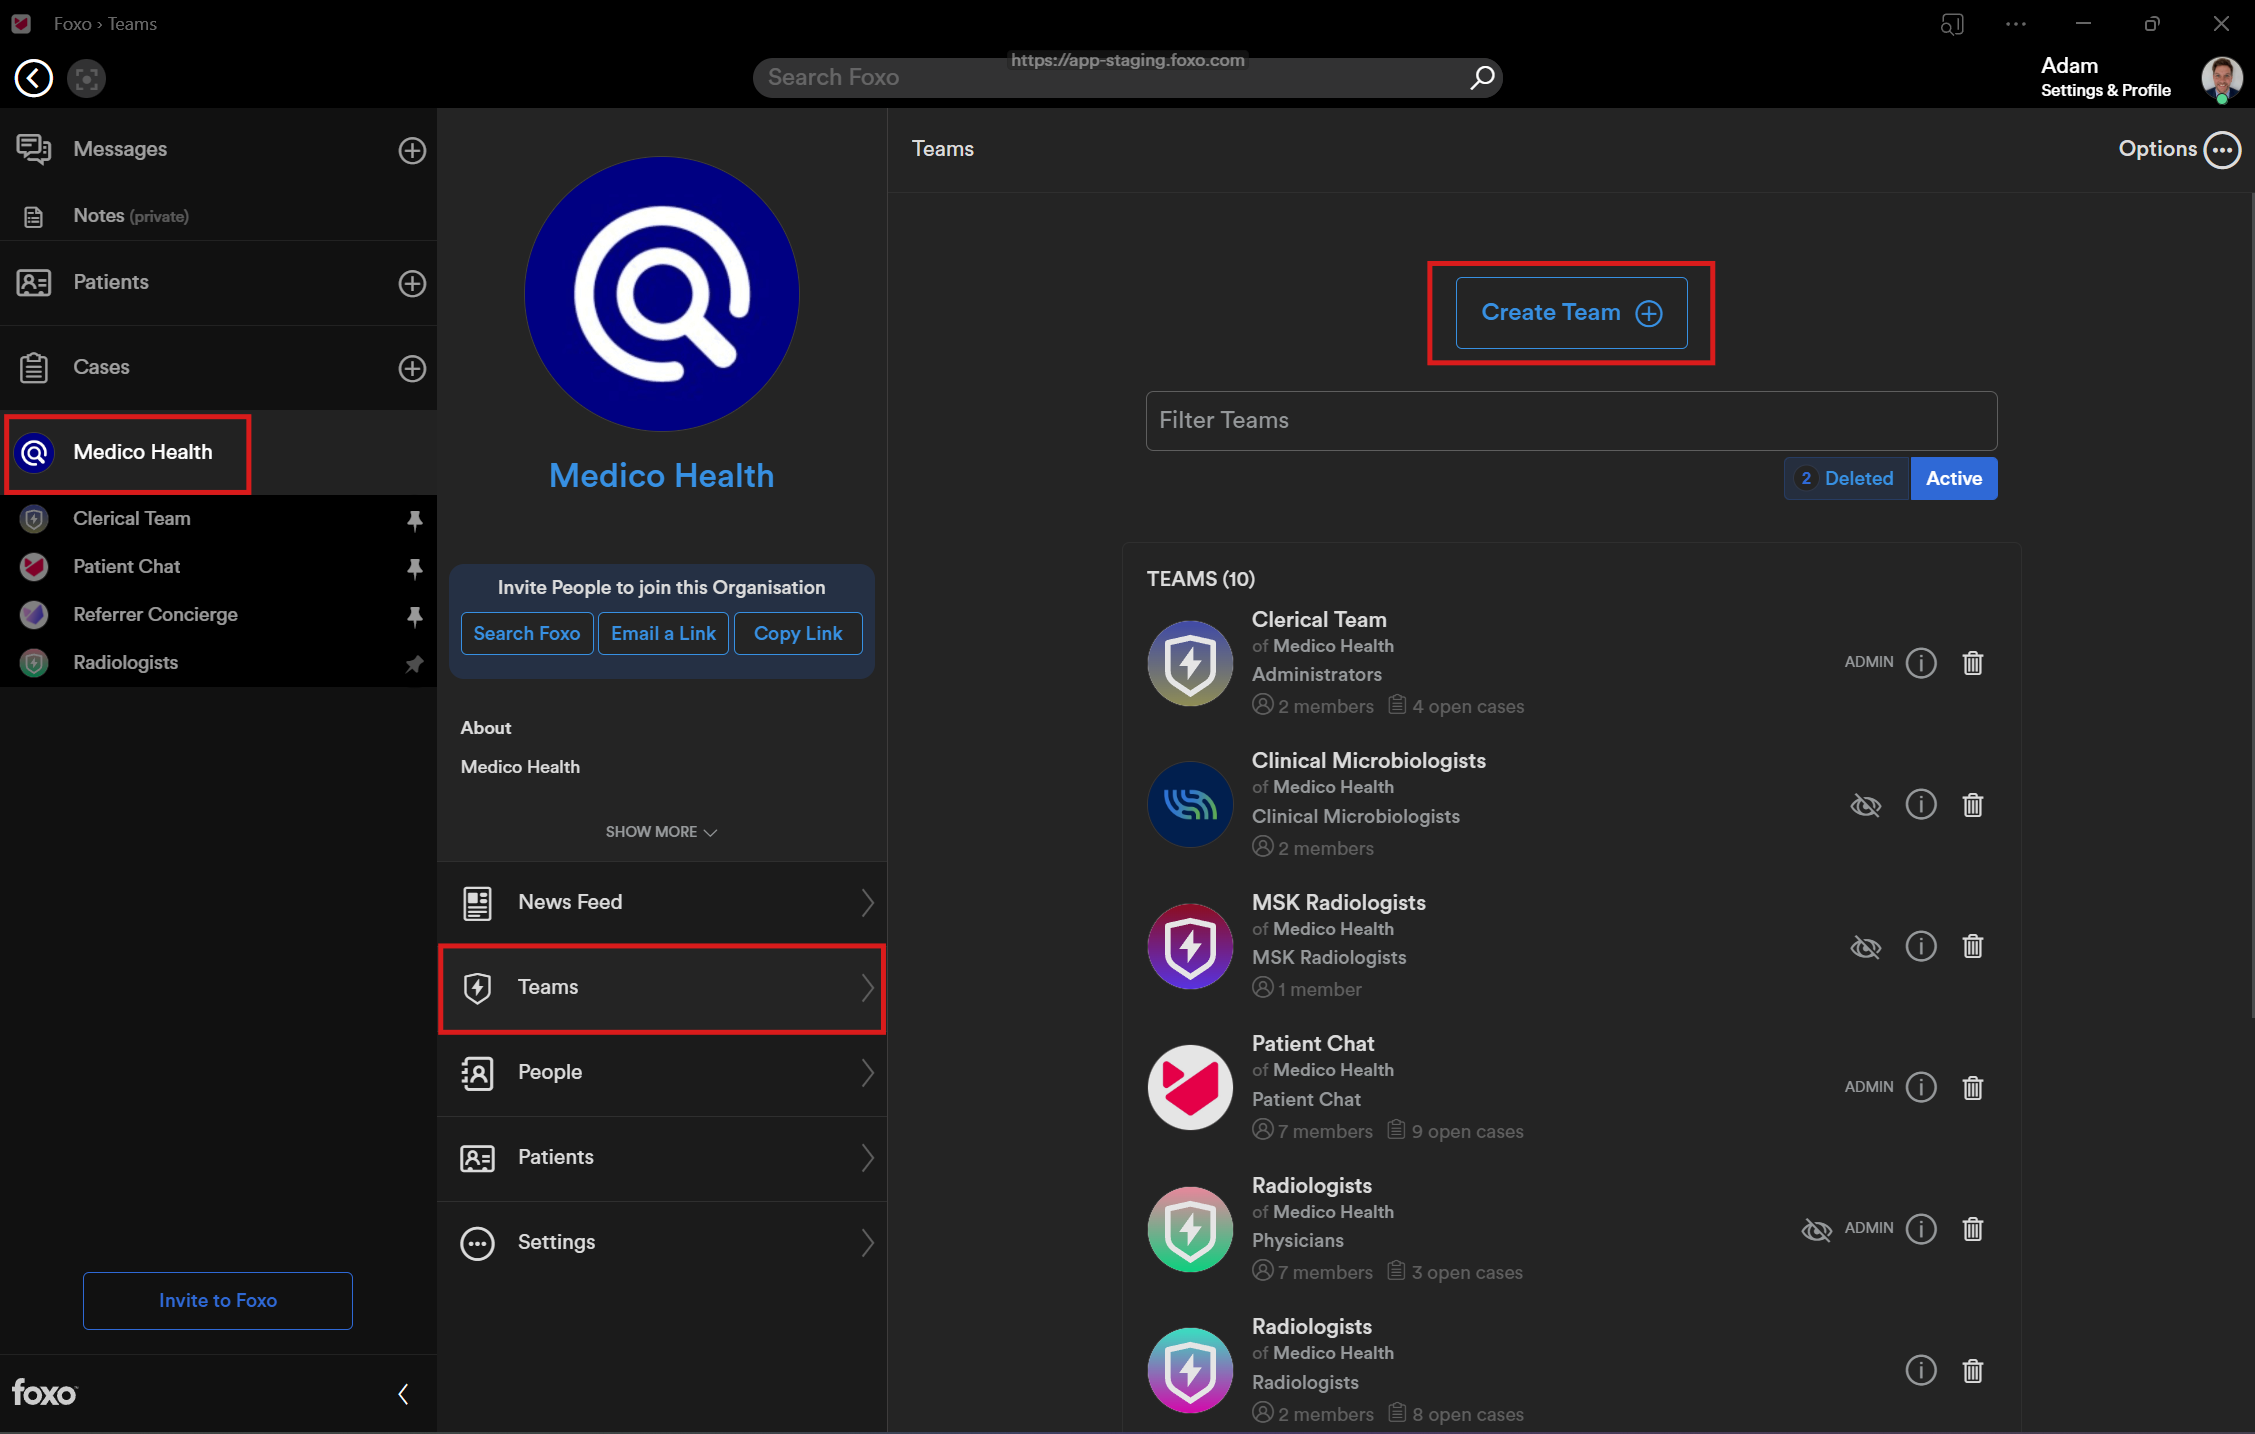The width and height of the screenshot is (2255, 1434).
Task: Click the Medico Health organisation logo
Action: tap(662, 294)
